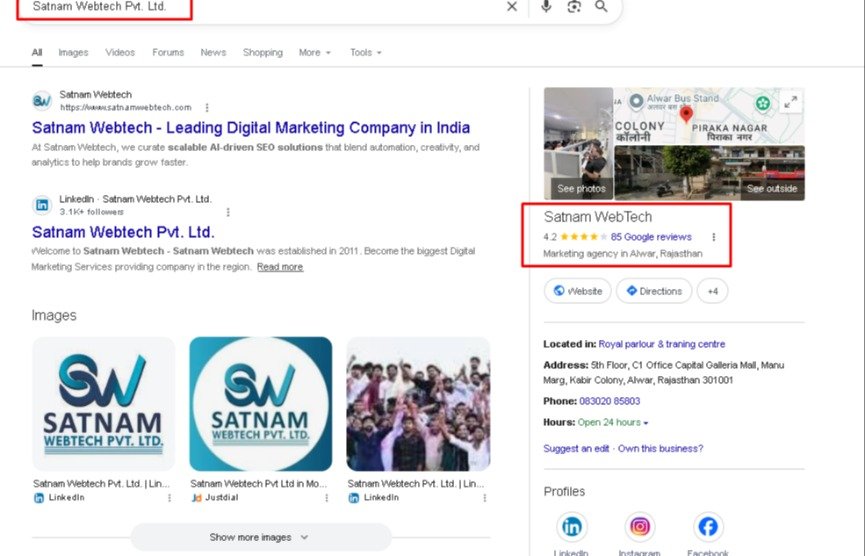Screen dimensions: 865x556
Task: Open the Instagram profile icon
Action: tap(639, 527)
